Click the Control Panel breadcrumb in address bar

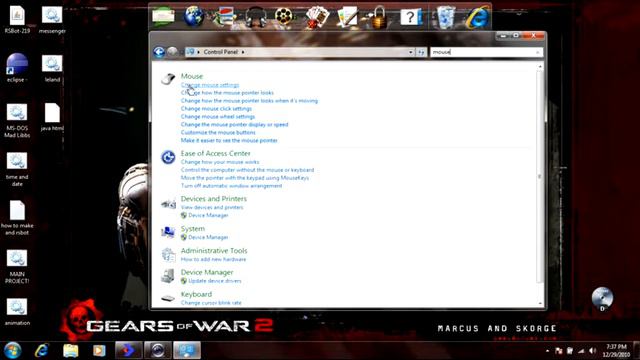(x=220, y=52)
